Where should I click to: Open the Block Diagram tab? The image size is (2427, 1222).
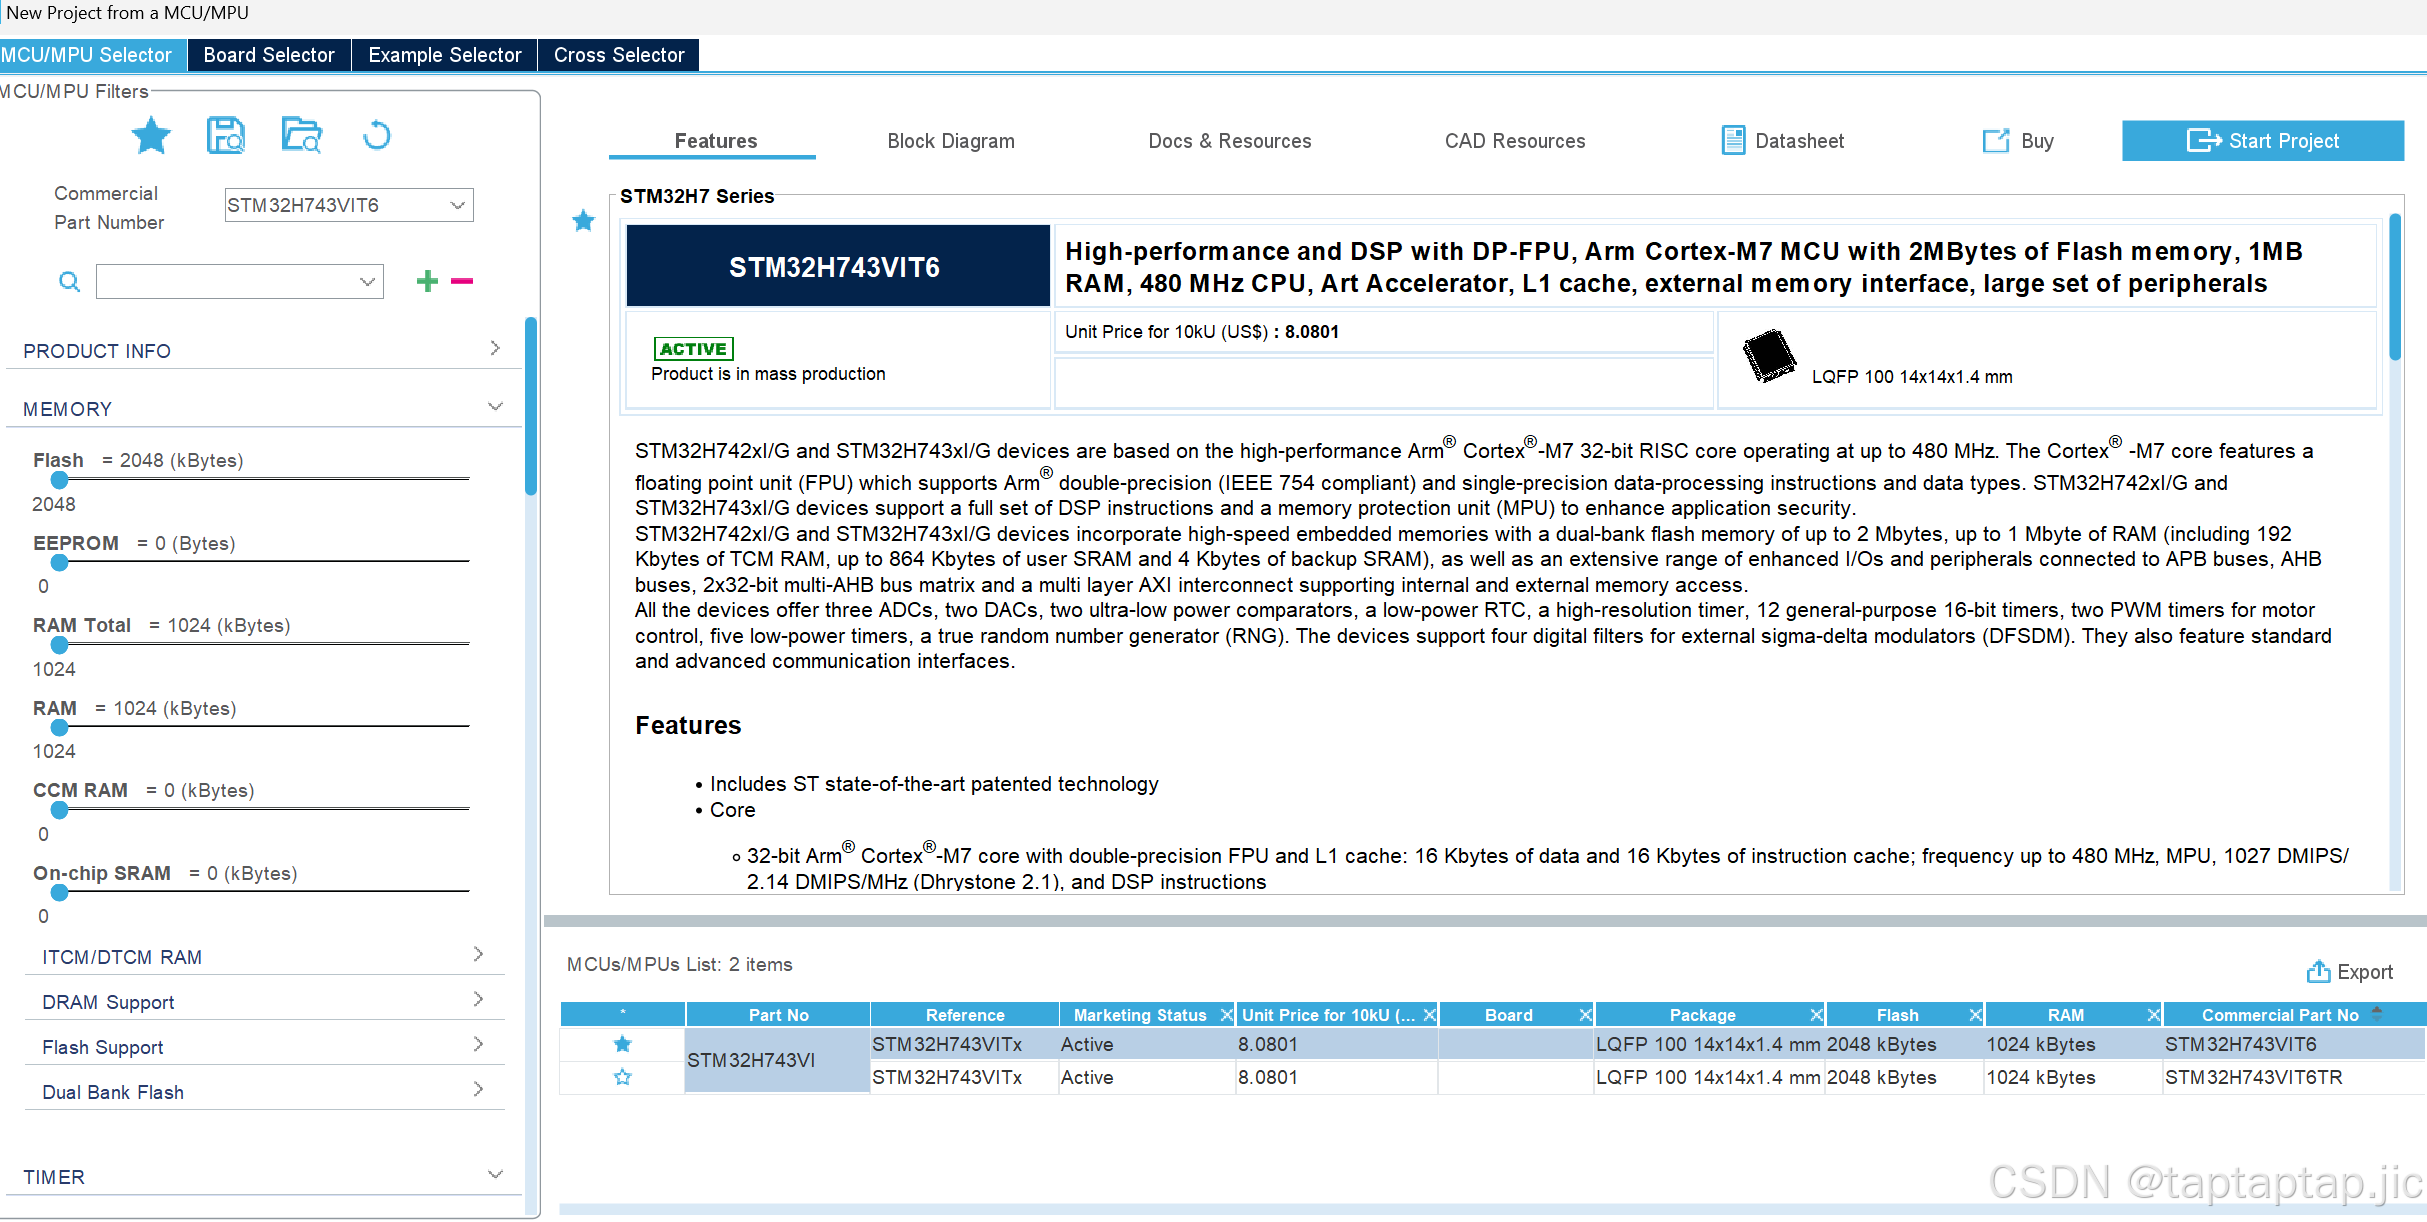point(950,141)
